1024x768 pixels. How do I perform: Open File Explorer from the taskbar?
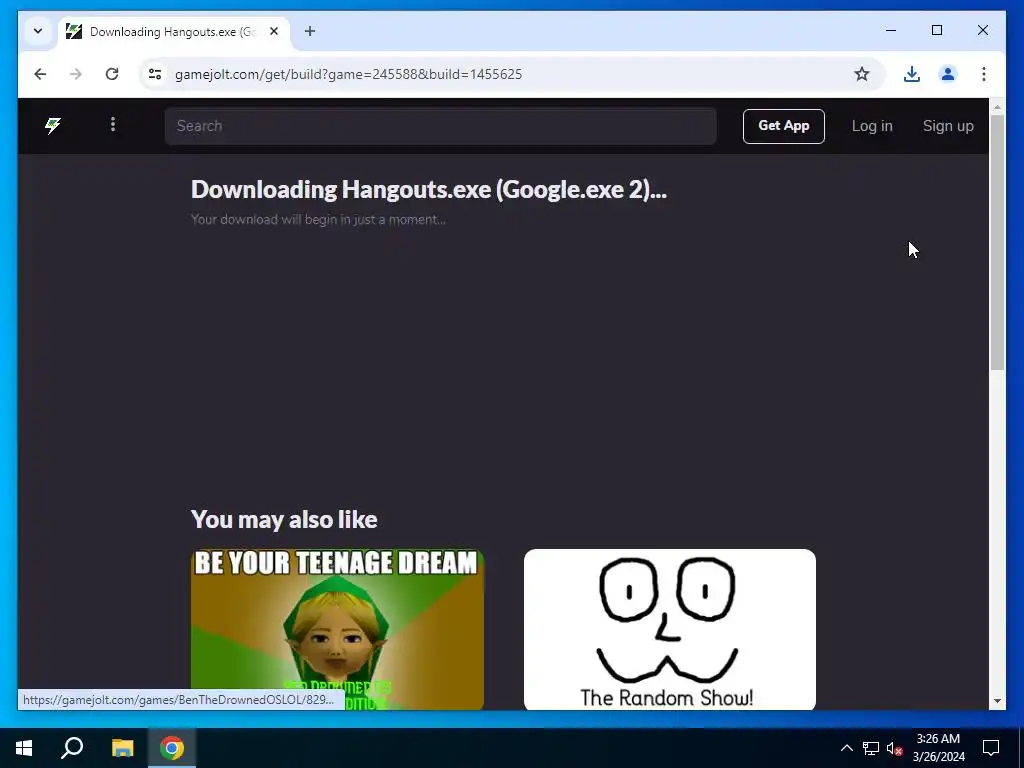(122, 748)
